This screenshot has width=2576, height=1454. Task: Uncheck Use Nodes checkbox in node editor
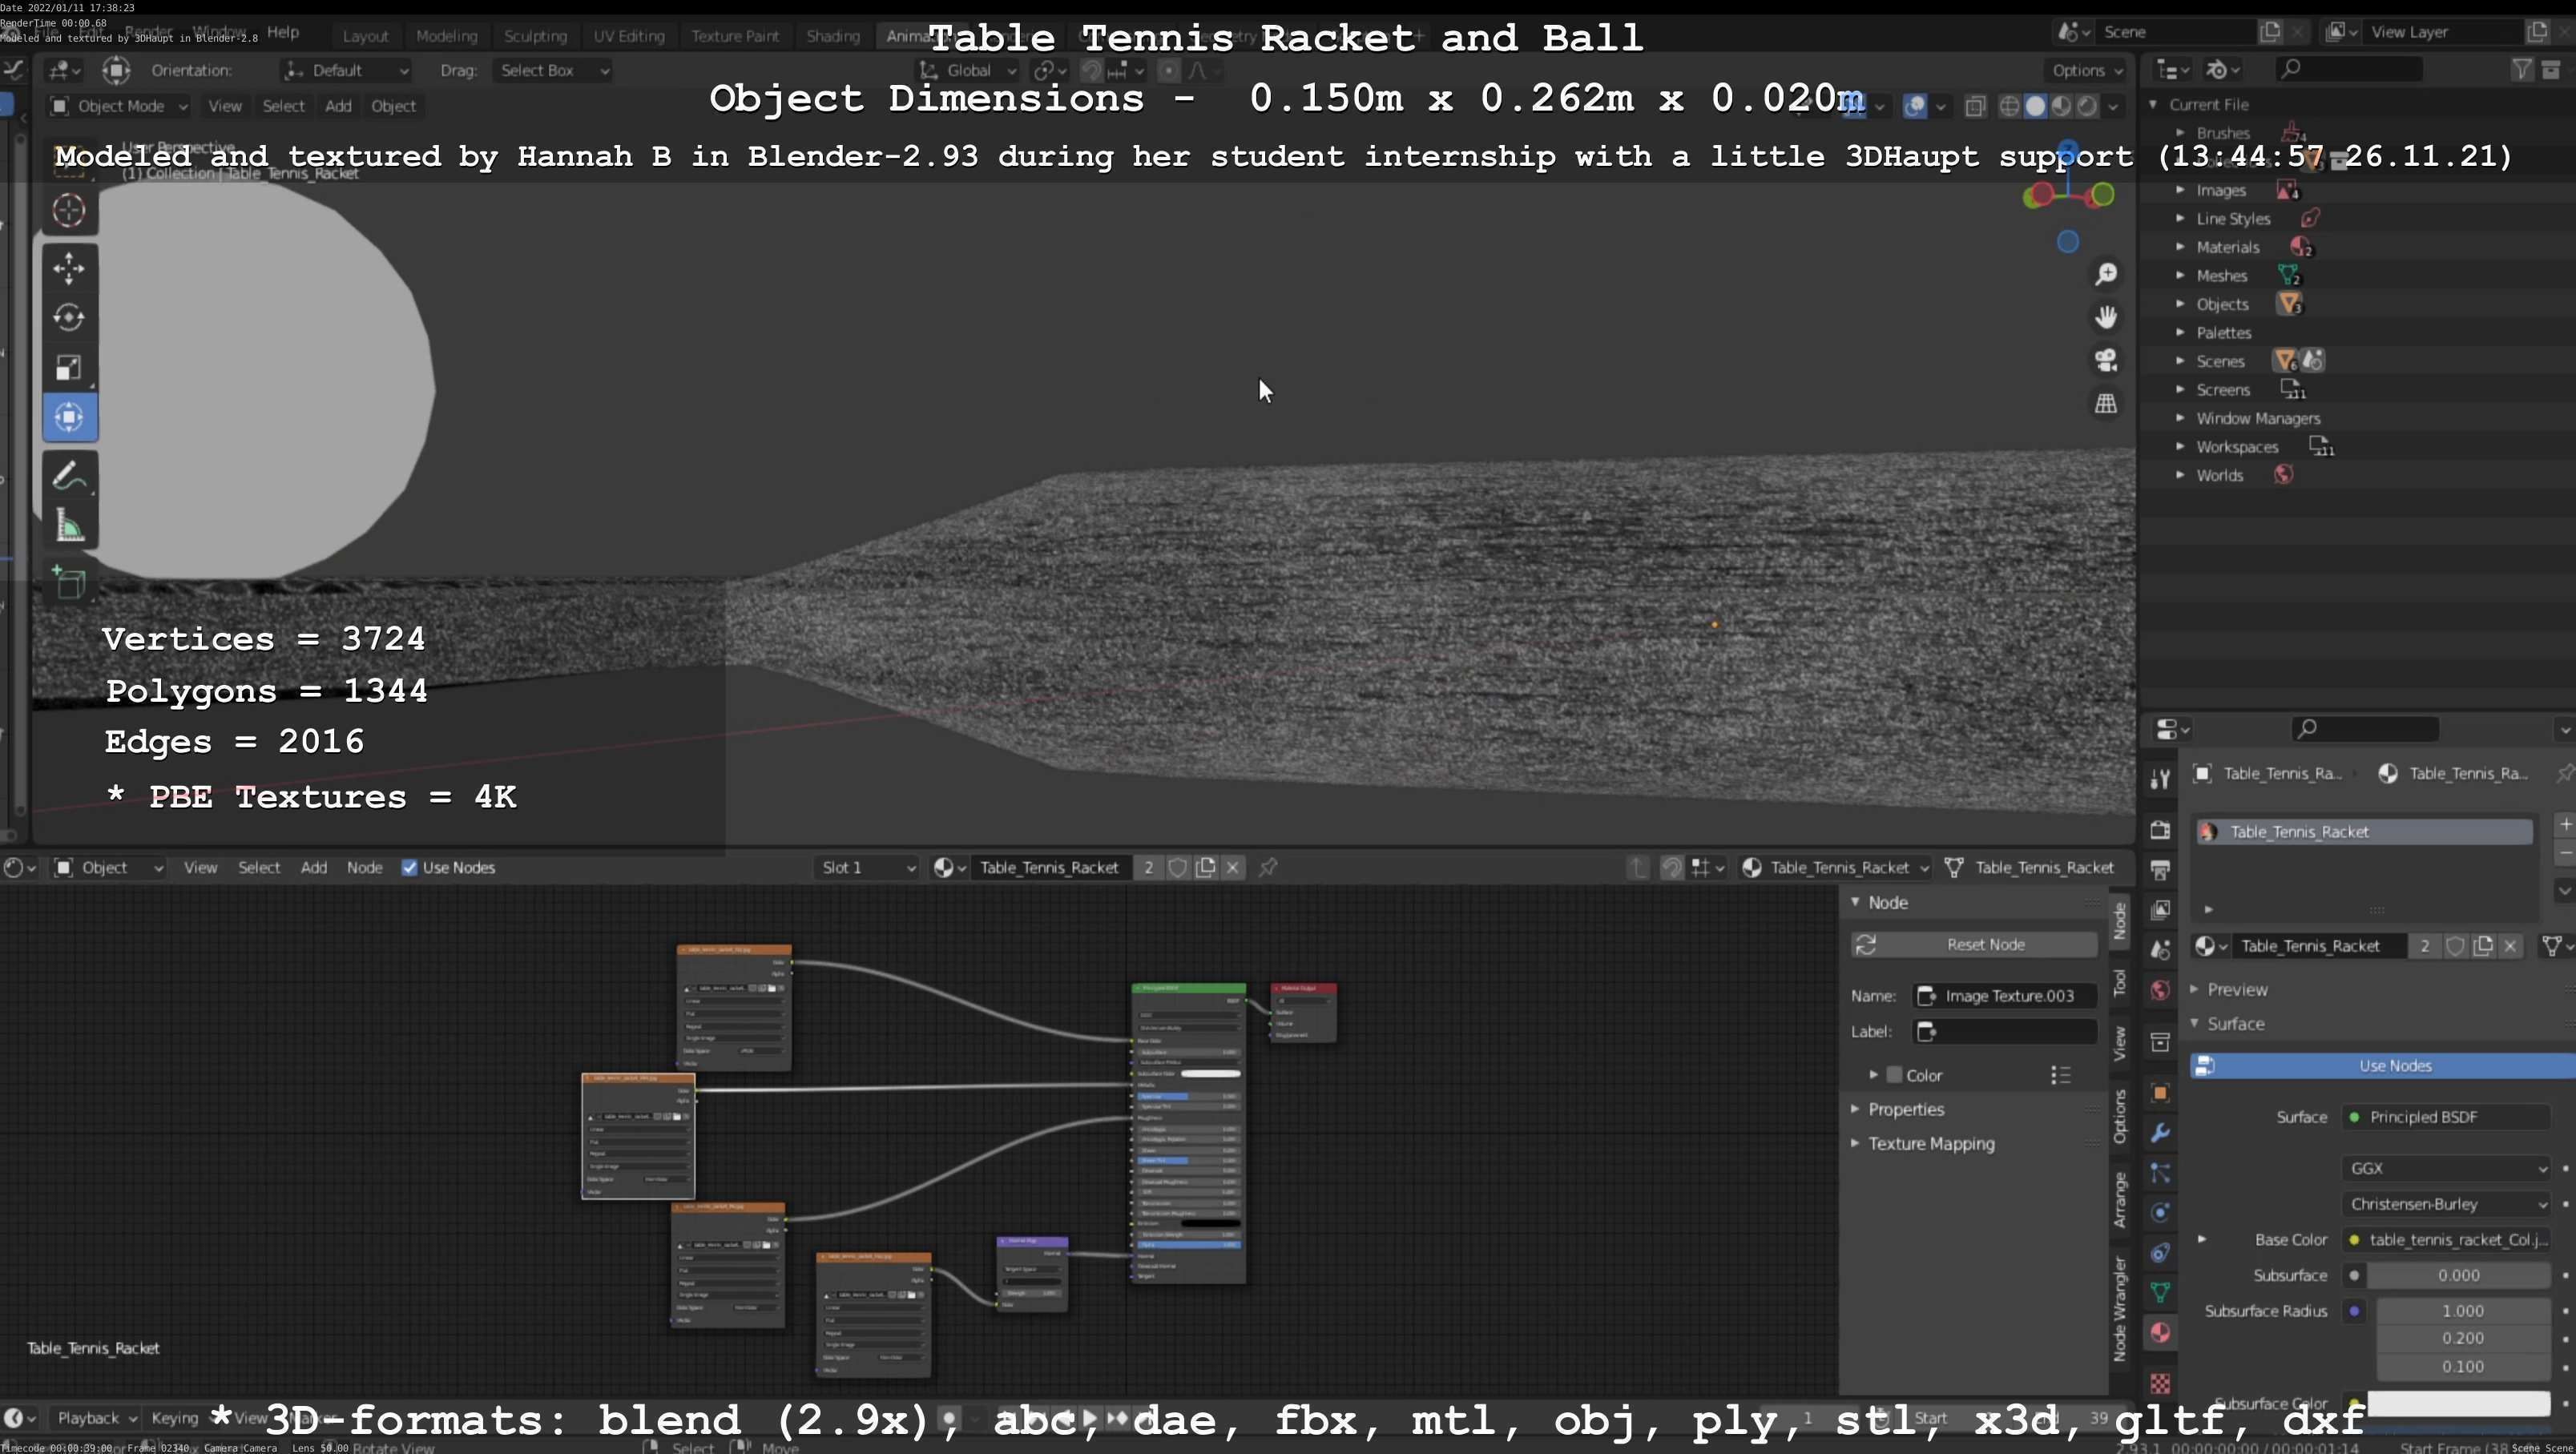click(x=409, y=868)
